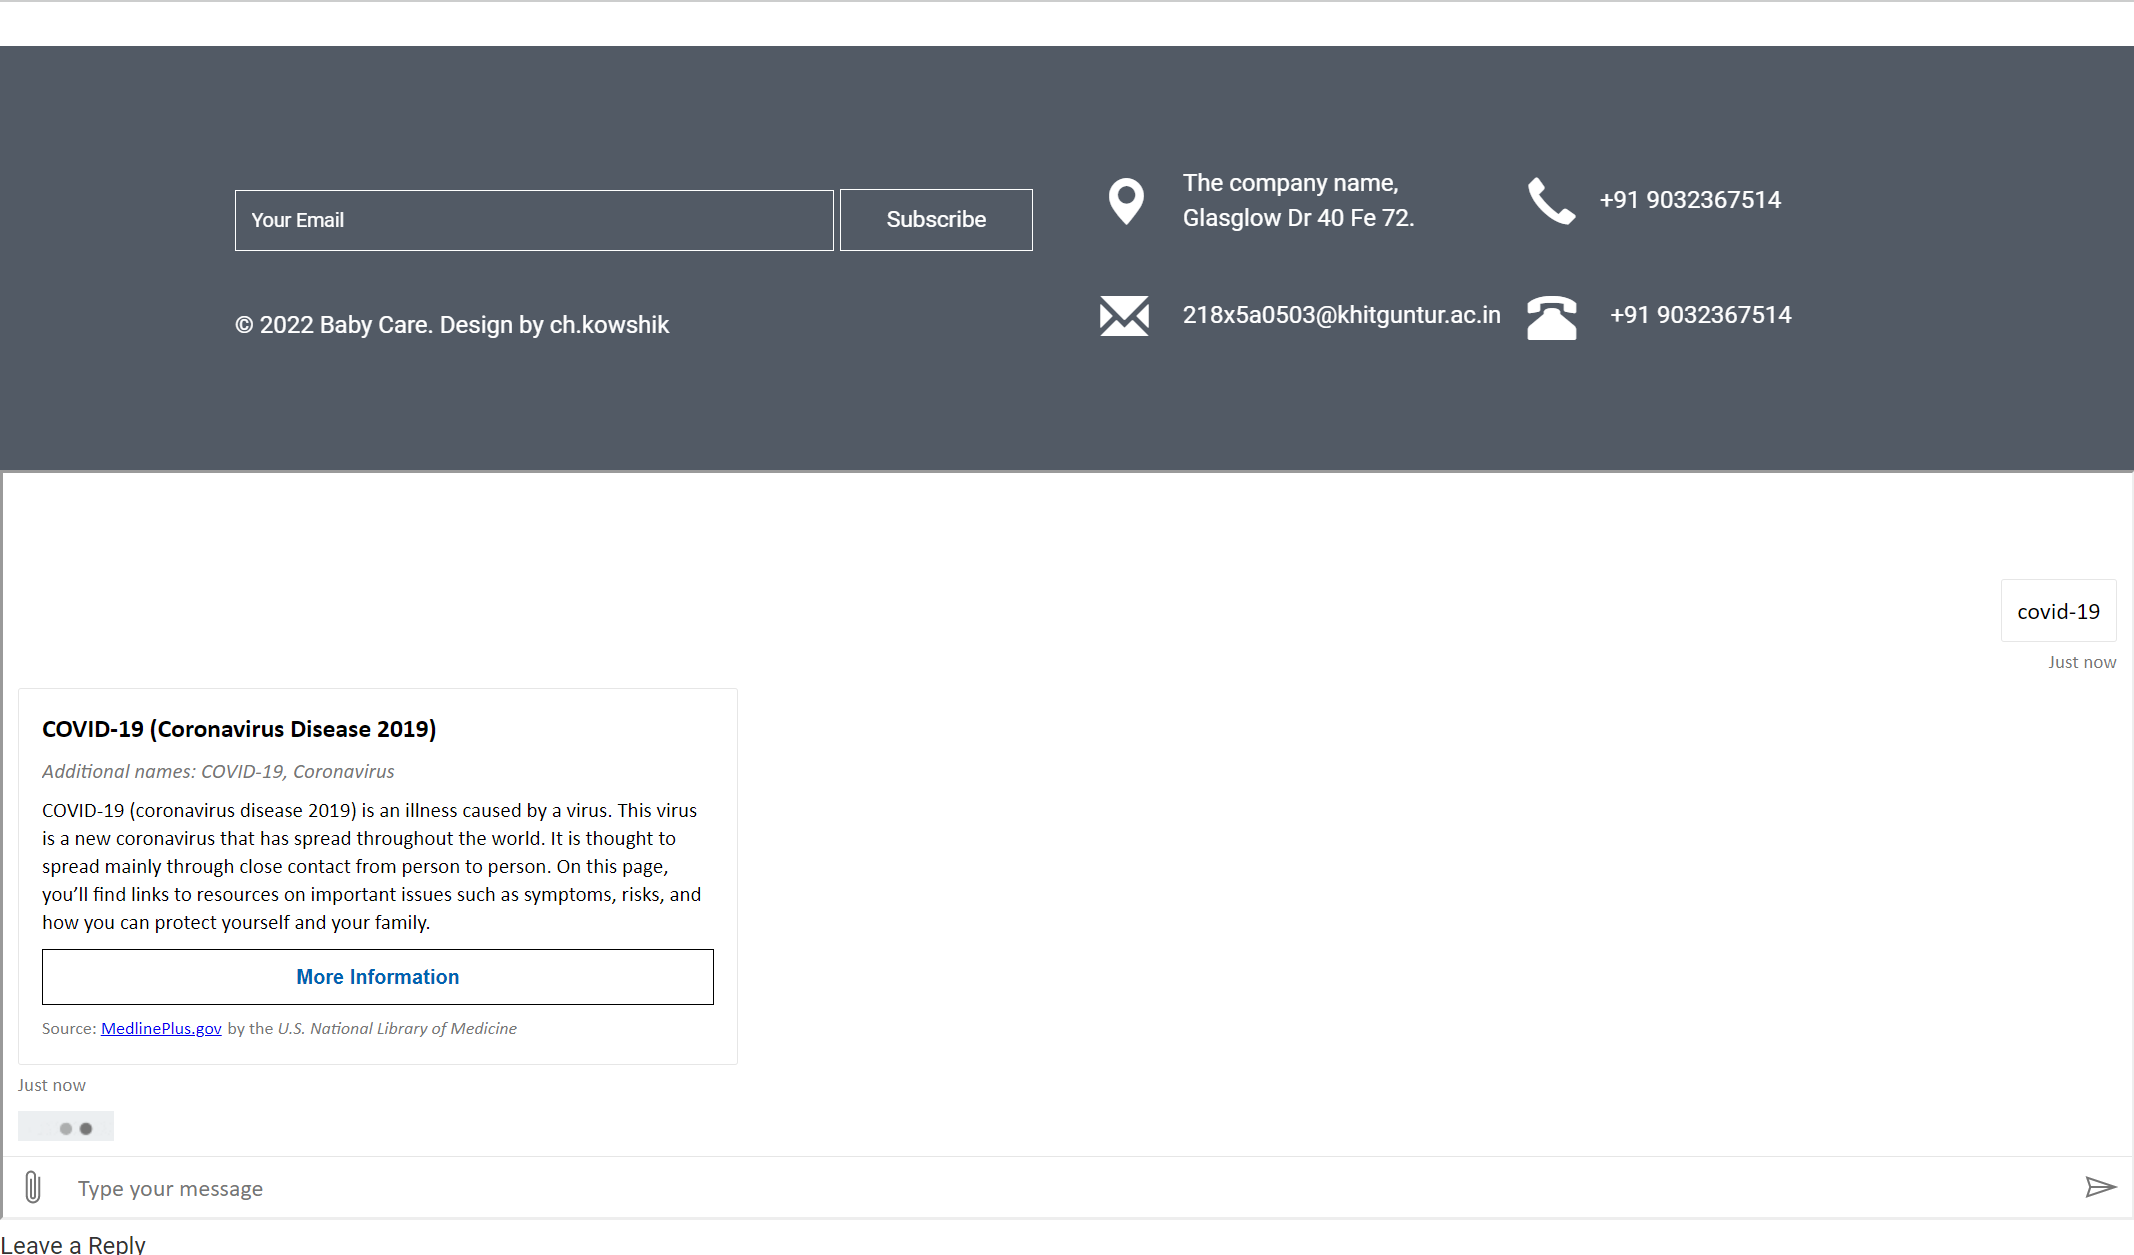Click the company address text
This screenshot has width=2134, height=1255.
(x=1298, y=200)
